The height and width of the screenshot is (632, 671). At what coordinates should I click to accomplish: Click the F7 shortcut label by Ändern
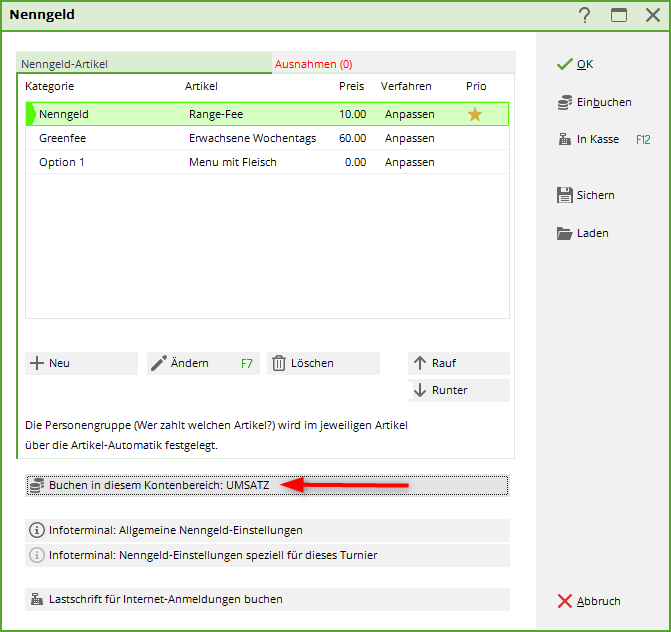(246, 364)
